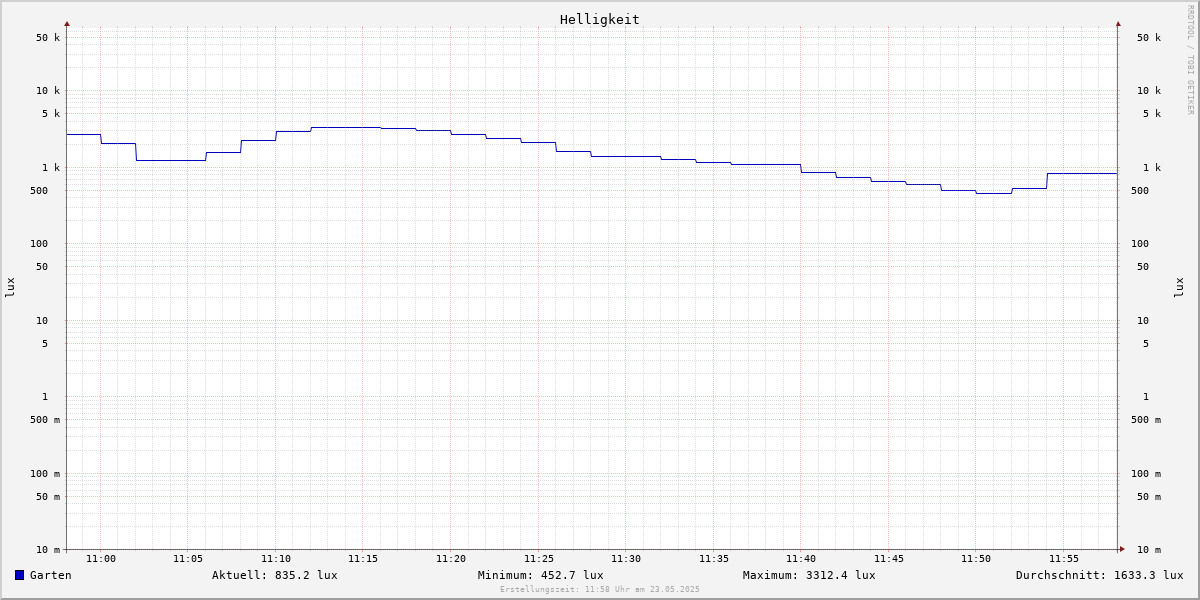
Task: Click the 11:45 time axis label
Action: (889, 559)
